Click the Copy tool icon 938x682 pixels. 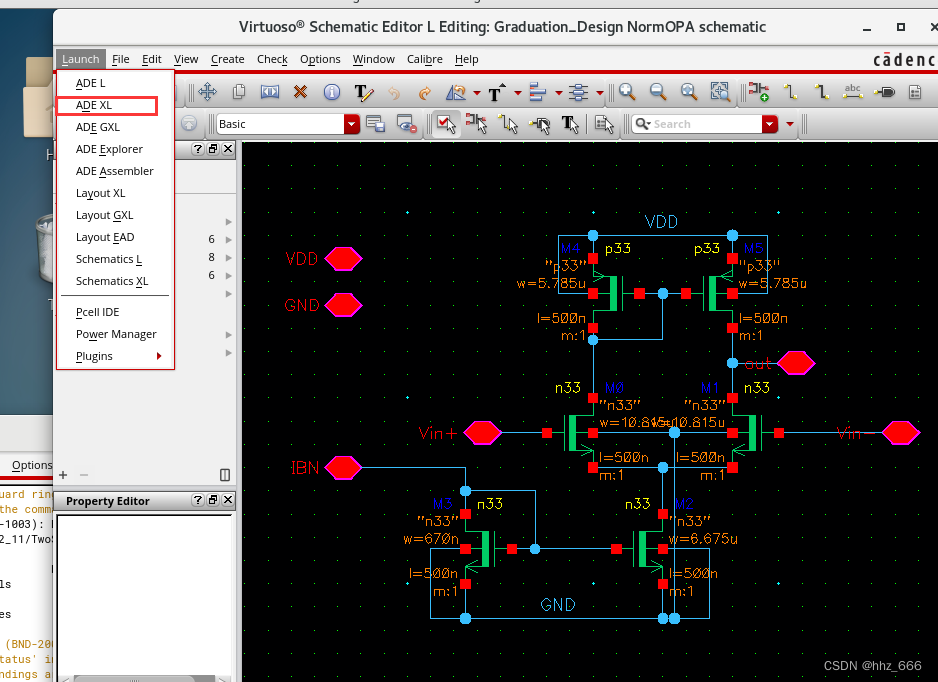tap(239, 92)
